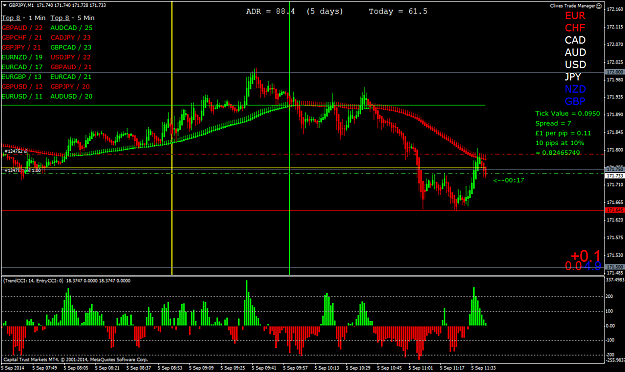This screenshot has height=372, width=625.
Task: Click the TrendCCI indicator label in subwindow
Action: (67, 281)
